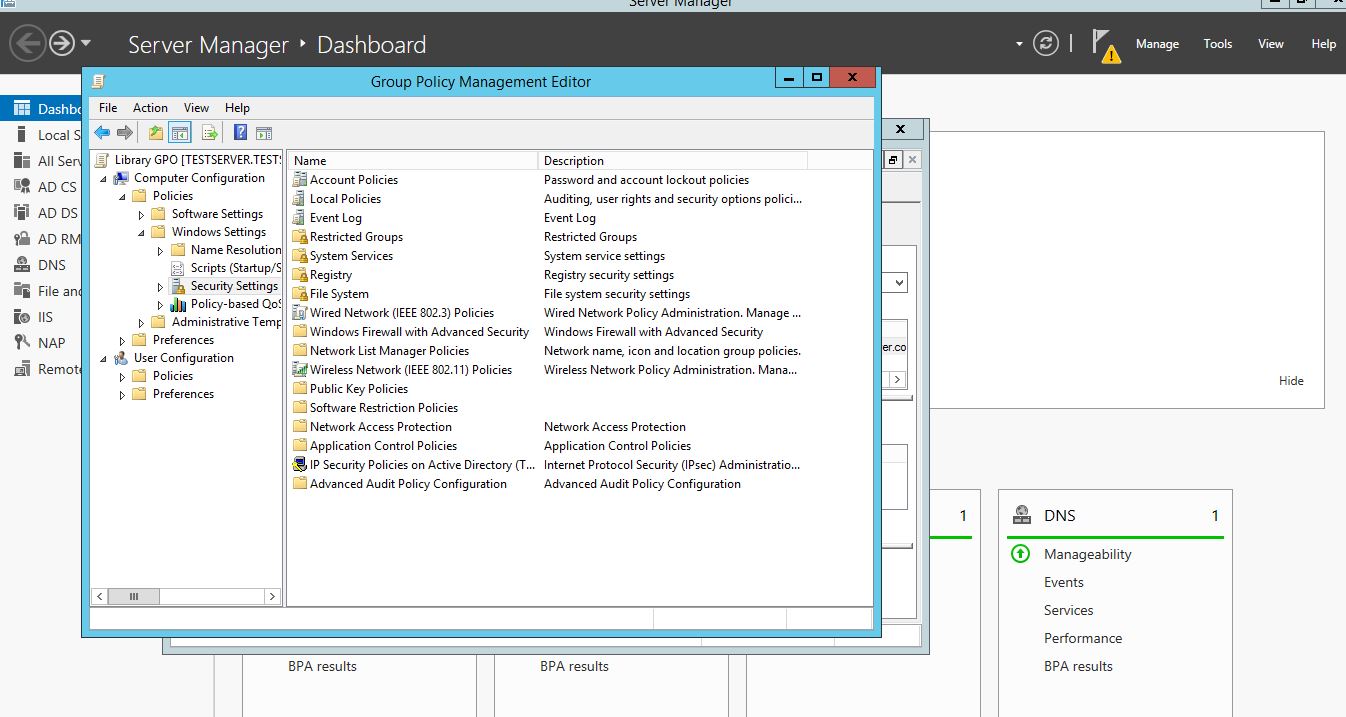The height and width of the screenshot is (717, 1346).
Task: Open Manageability in the DNS tile
Action: click(1088, 554)
